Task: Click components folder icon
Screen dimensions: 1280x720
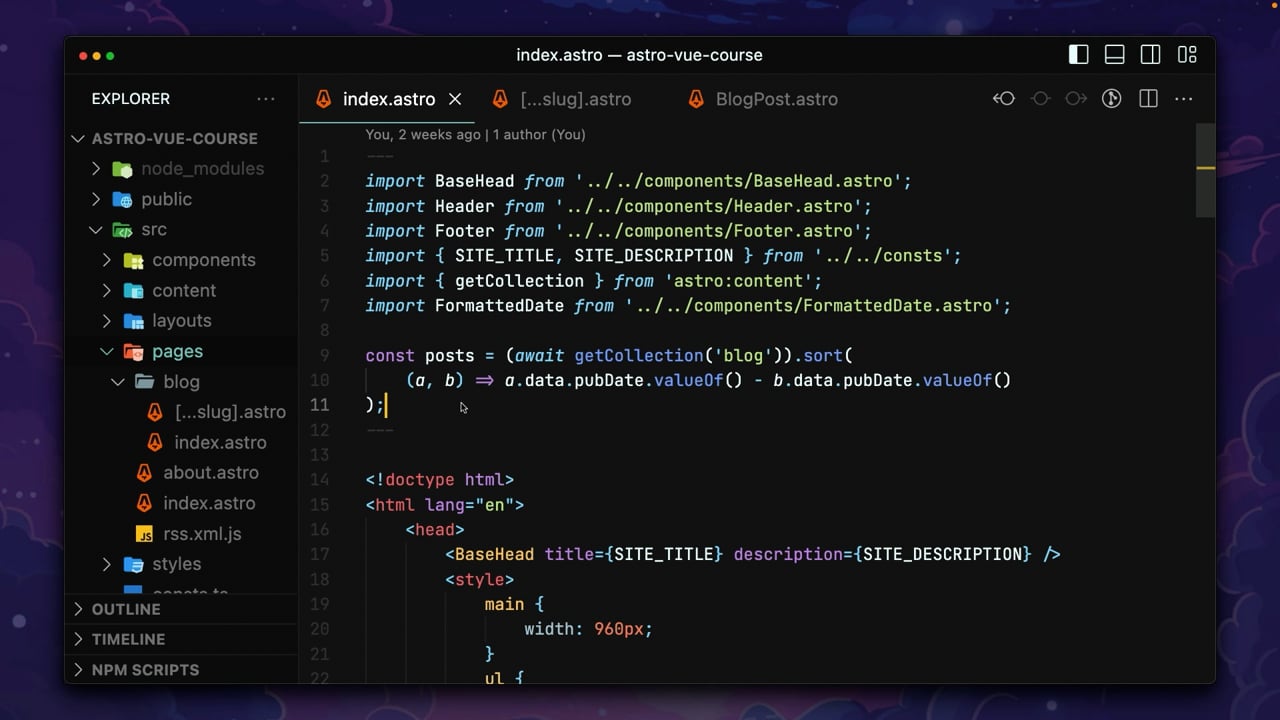Action: [133, 260]
